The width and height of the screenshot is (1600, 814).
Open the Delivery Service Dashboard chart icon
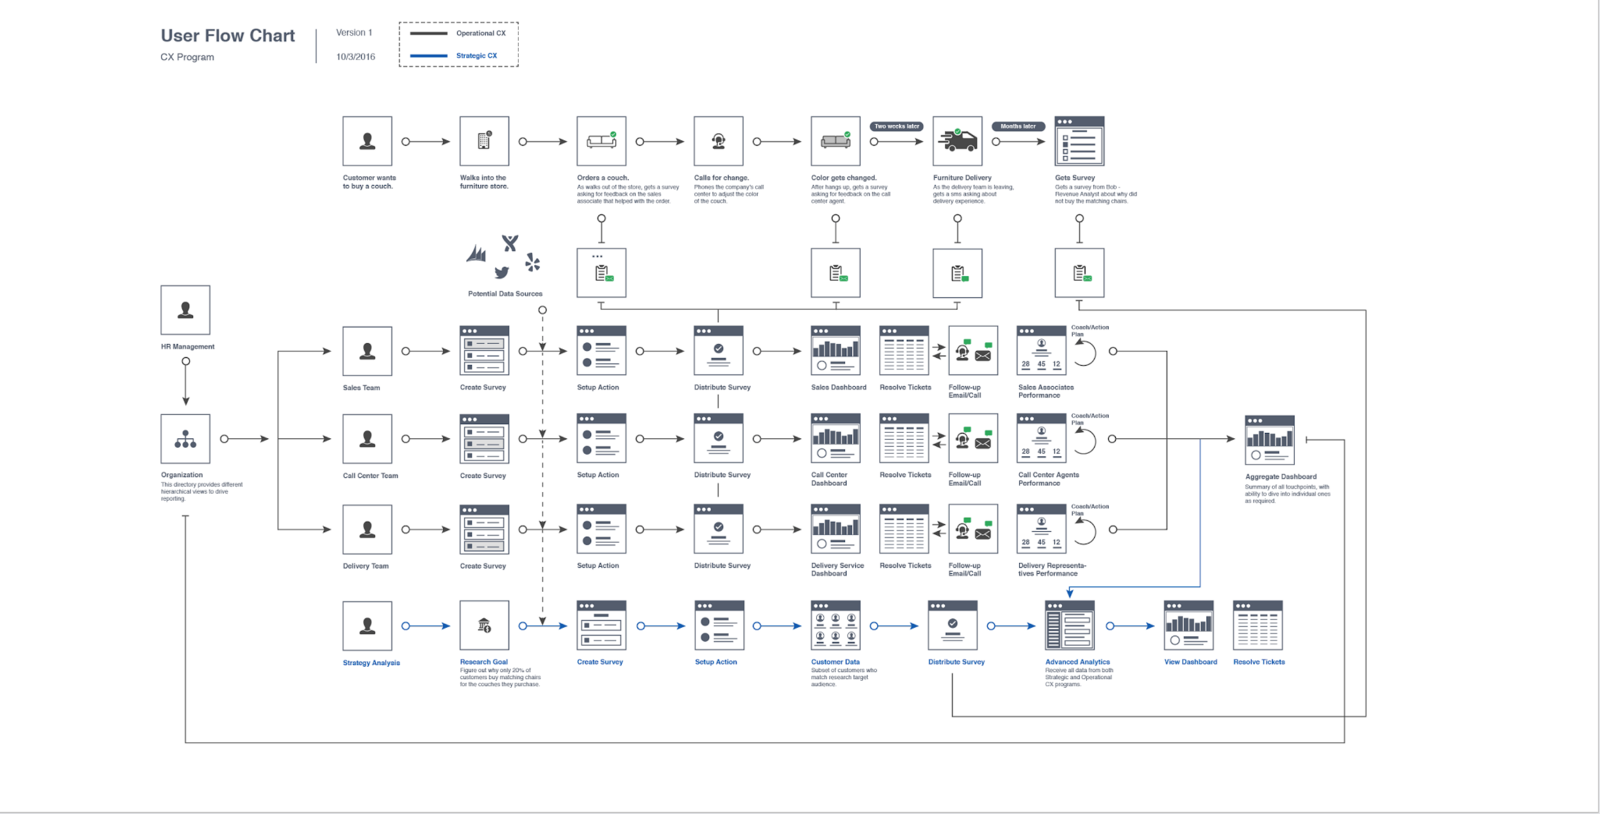(x=835, y=529)
